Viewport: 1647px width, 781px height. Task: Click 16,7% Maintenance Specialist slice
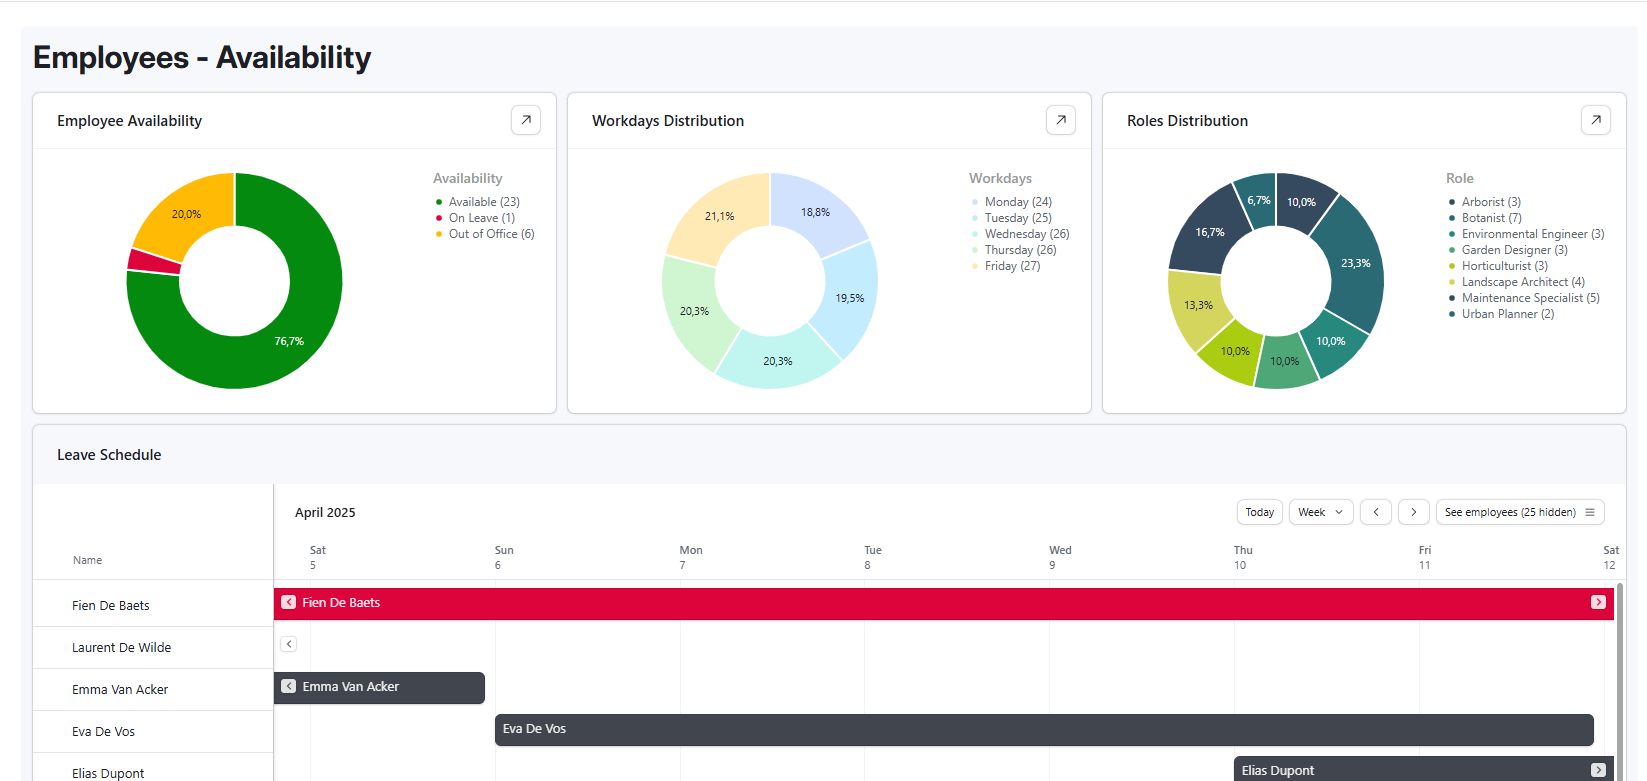point(1210,232)
